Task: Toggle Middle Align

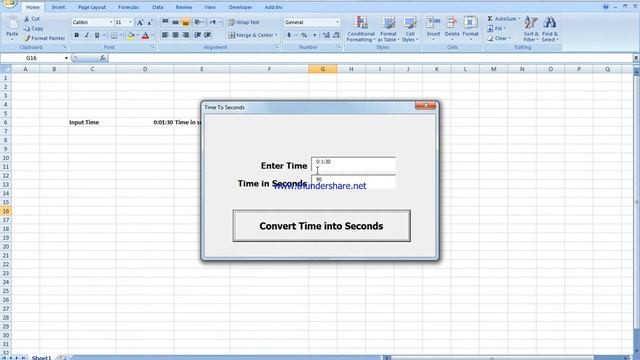Action: point(176,22)
